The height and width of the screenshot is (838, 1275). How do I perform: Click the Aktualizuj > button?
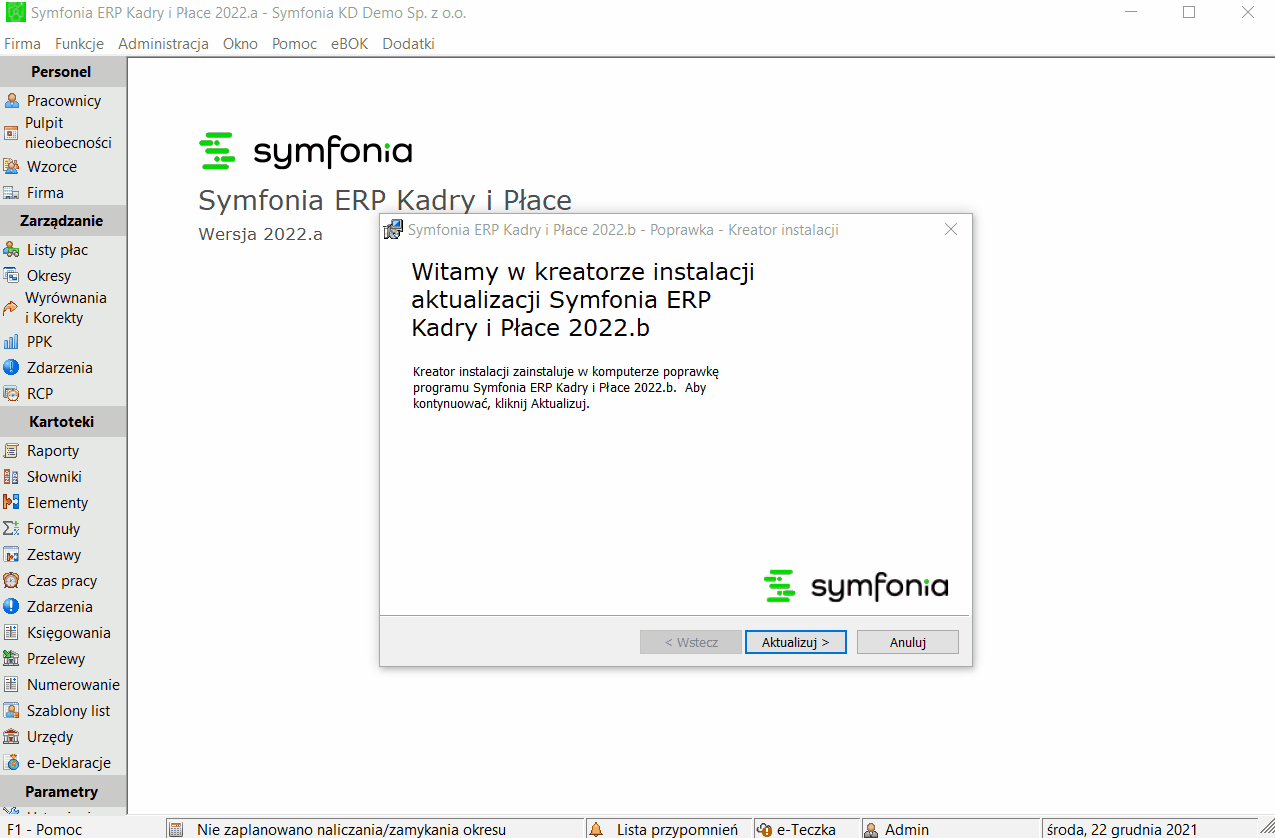(796, 642)
